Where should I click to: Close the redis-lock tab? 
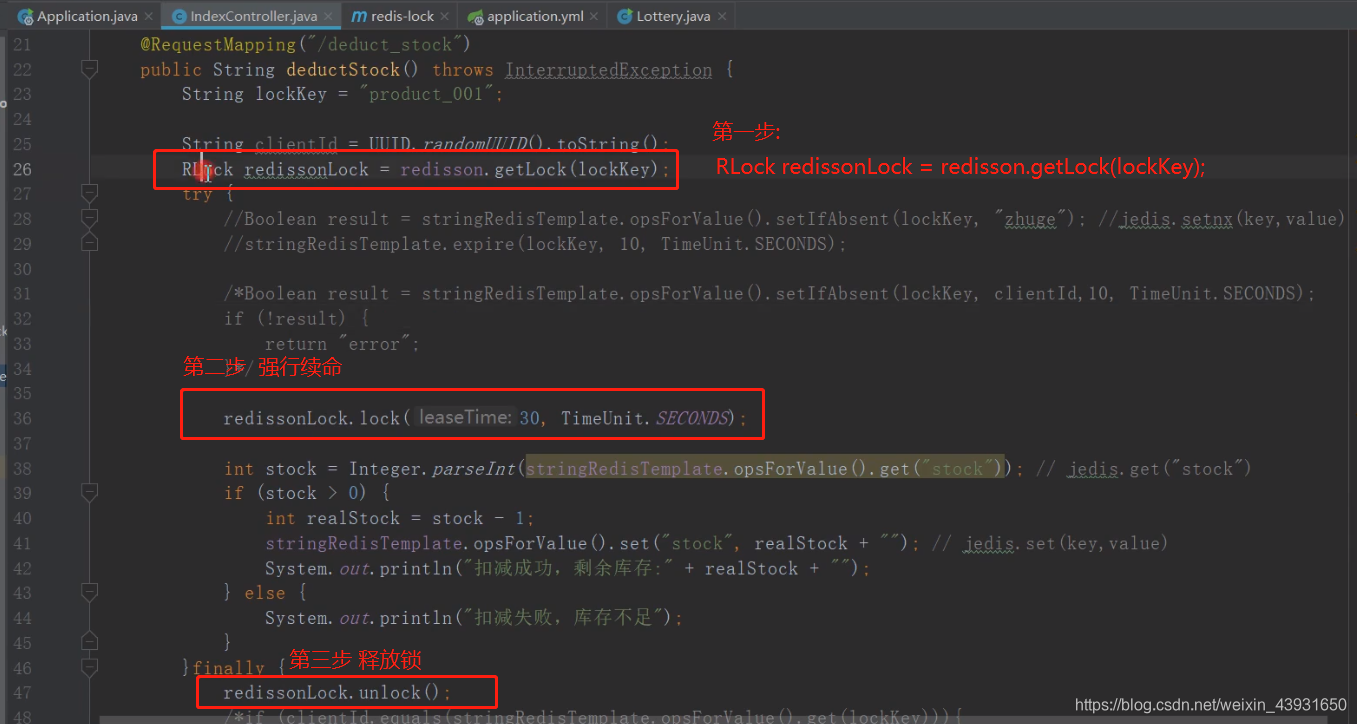click(x=444, y=16)
